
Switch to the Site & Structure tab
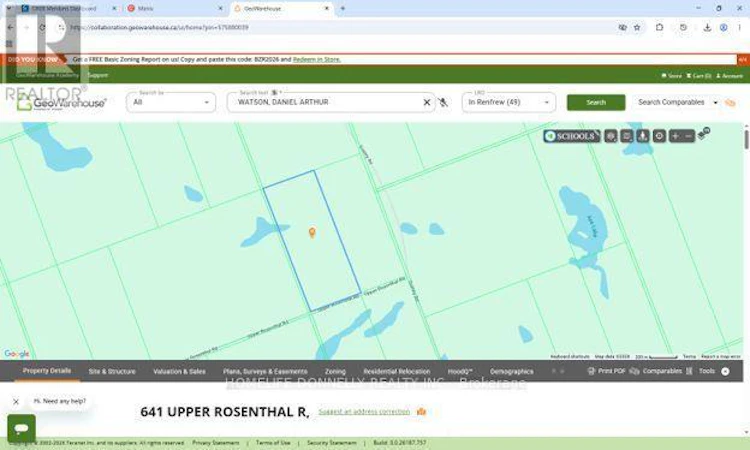point(112,372)
